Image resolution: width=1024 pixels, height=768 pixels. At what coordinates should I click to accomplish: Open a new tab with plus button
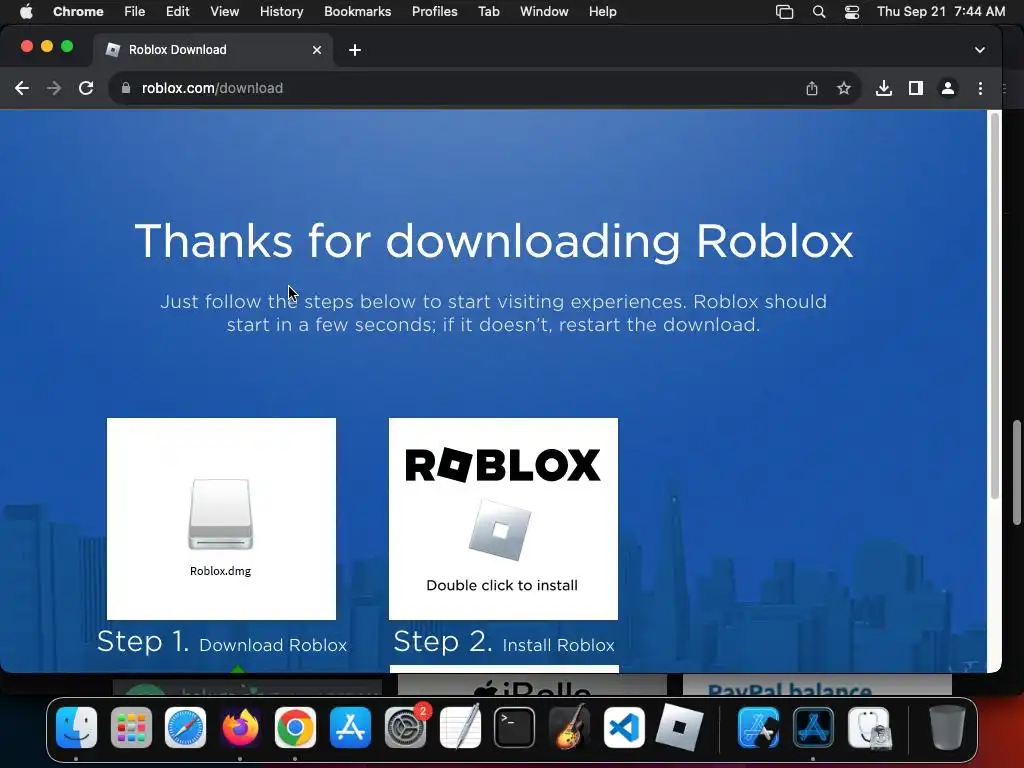(x=355, y=50)
